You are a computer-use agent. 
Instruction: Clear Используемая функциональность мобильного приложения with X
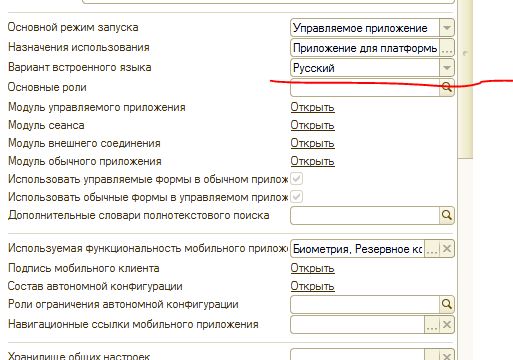(447, 249)
